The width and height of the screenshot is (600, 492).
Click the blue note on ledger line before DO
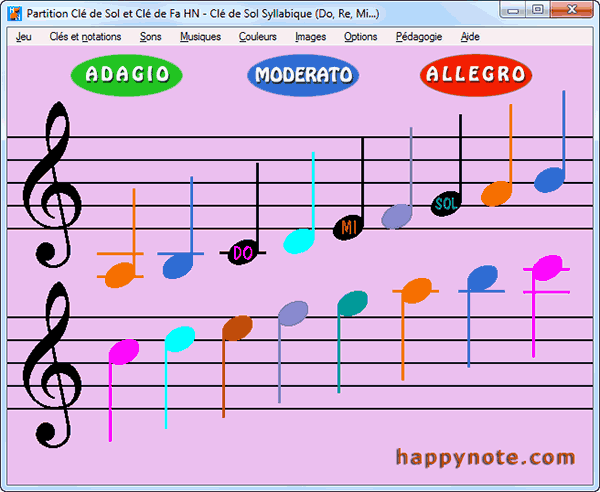[178, 265]
